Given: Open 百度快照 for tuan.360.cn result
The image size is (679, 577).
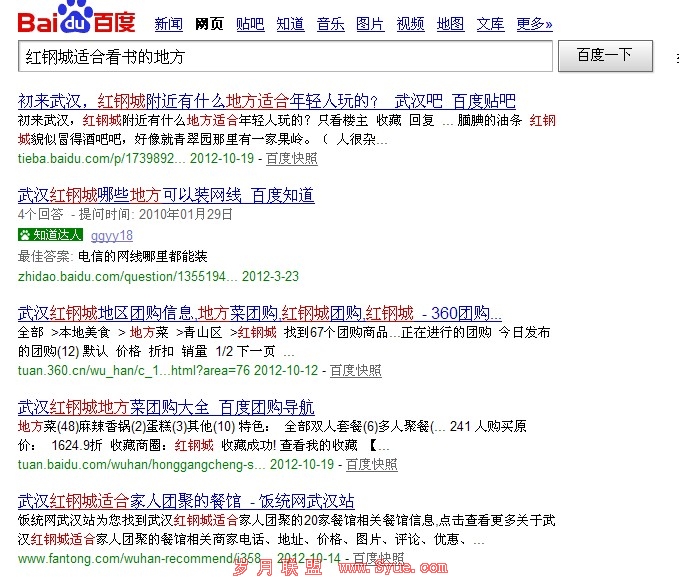Looking at the screenshot, I should pyautogui.click(x=356, y=370).
